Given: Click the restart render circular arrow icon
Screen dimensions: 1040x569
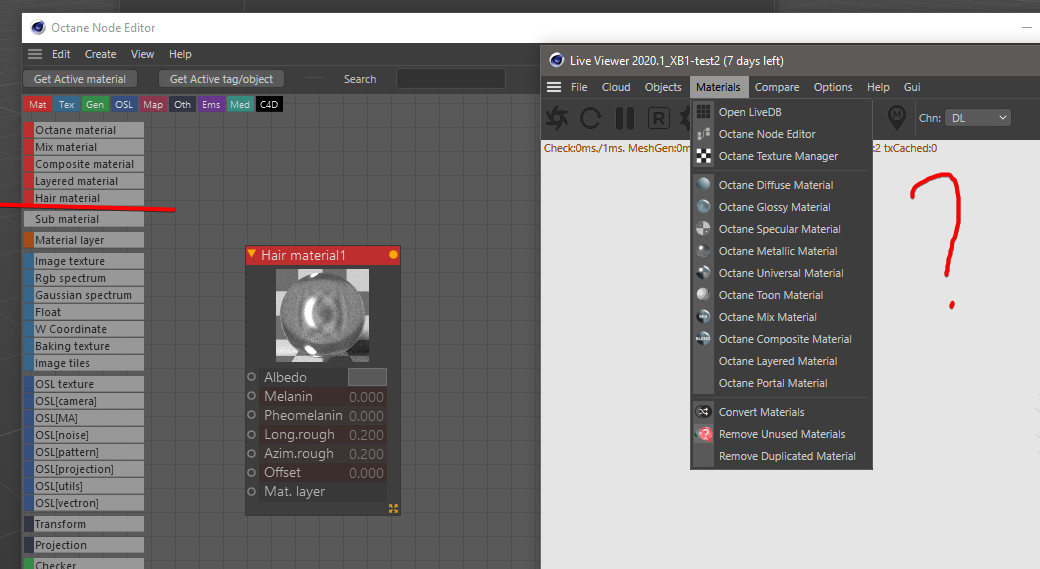Looking at the screenshot, I should click(590, 118).
